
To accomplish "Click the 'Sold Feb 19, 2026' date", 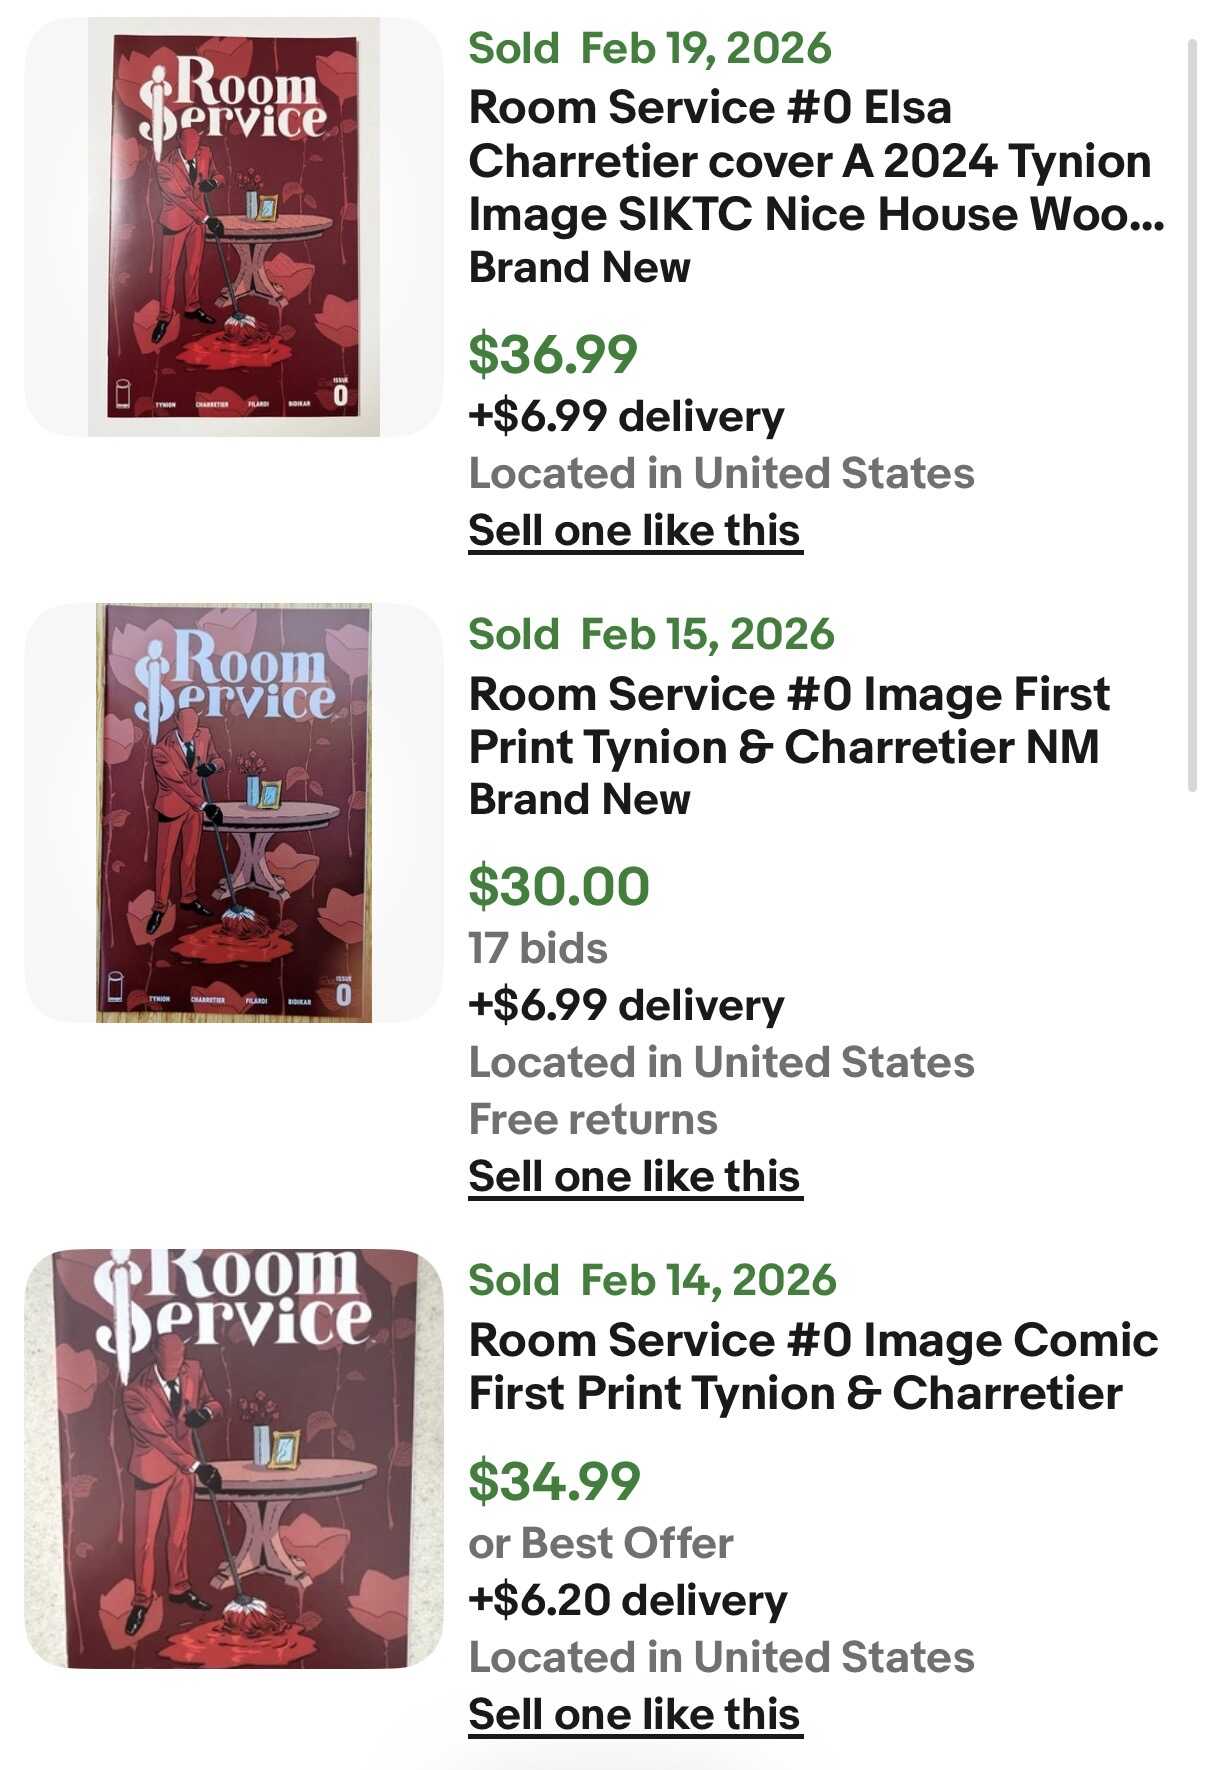I will click(x=650, y=48).
